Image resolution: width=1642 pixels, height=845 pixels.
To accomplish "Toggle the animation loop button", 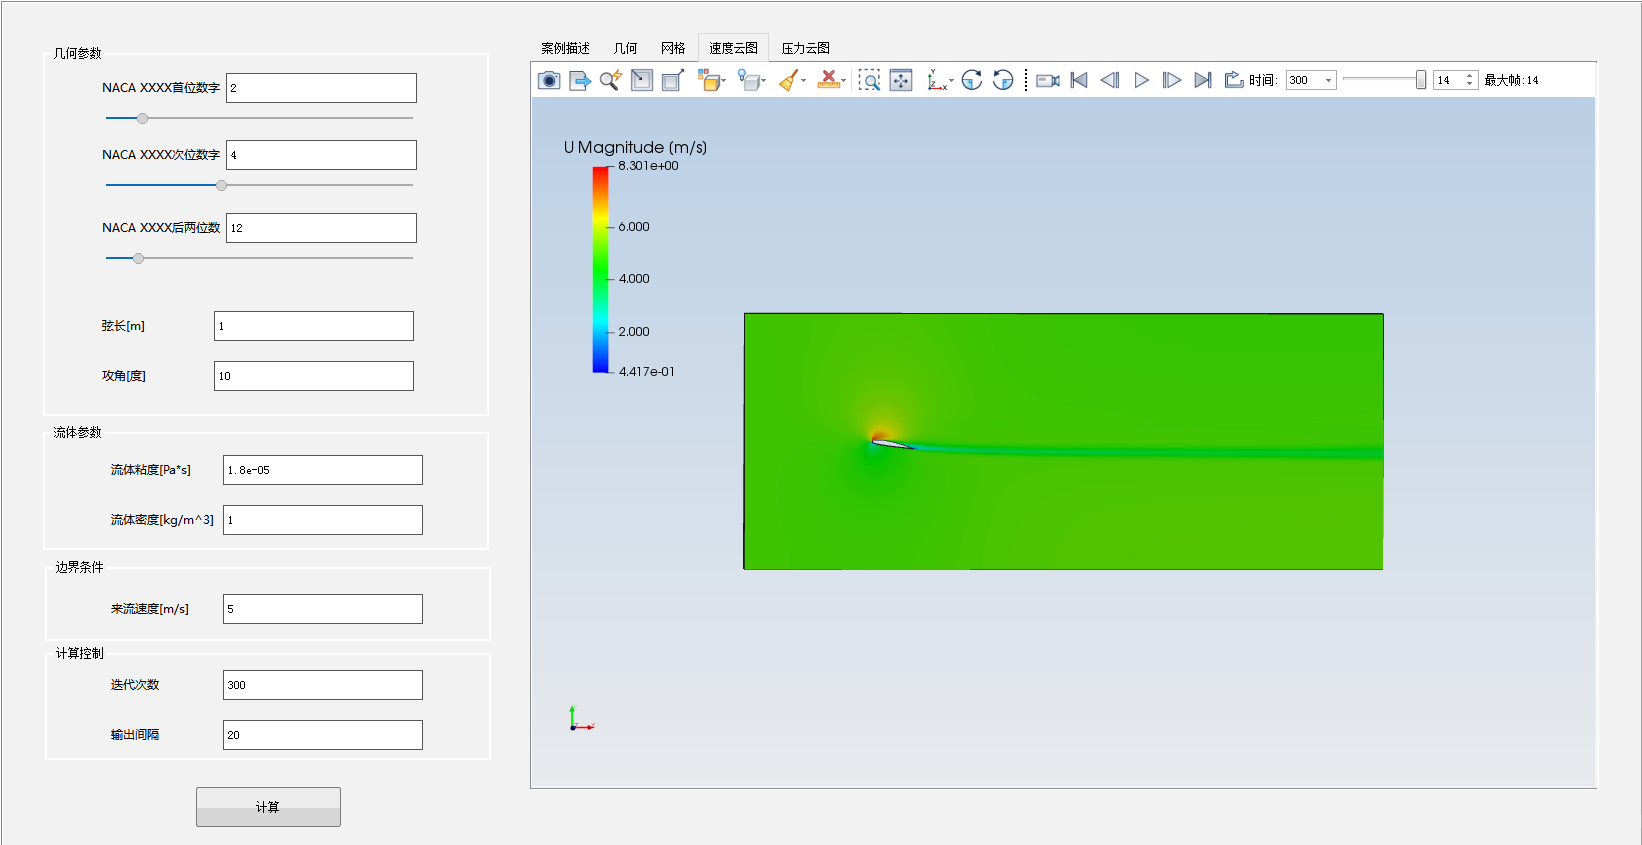I will click(x=1233, y=80).
